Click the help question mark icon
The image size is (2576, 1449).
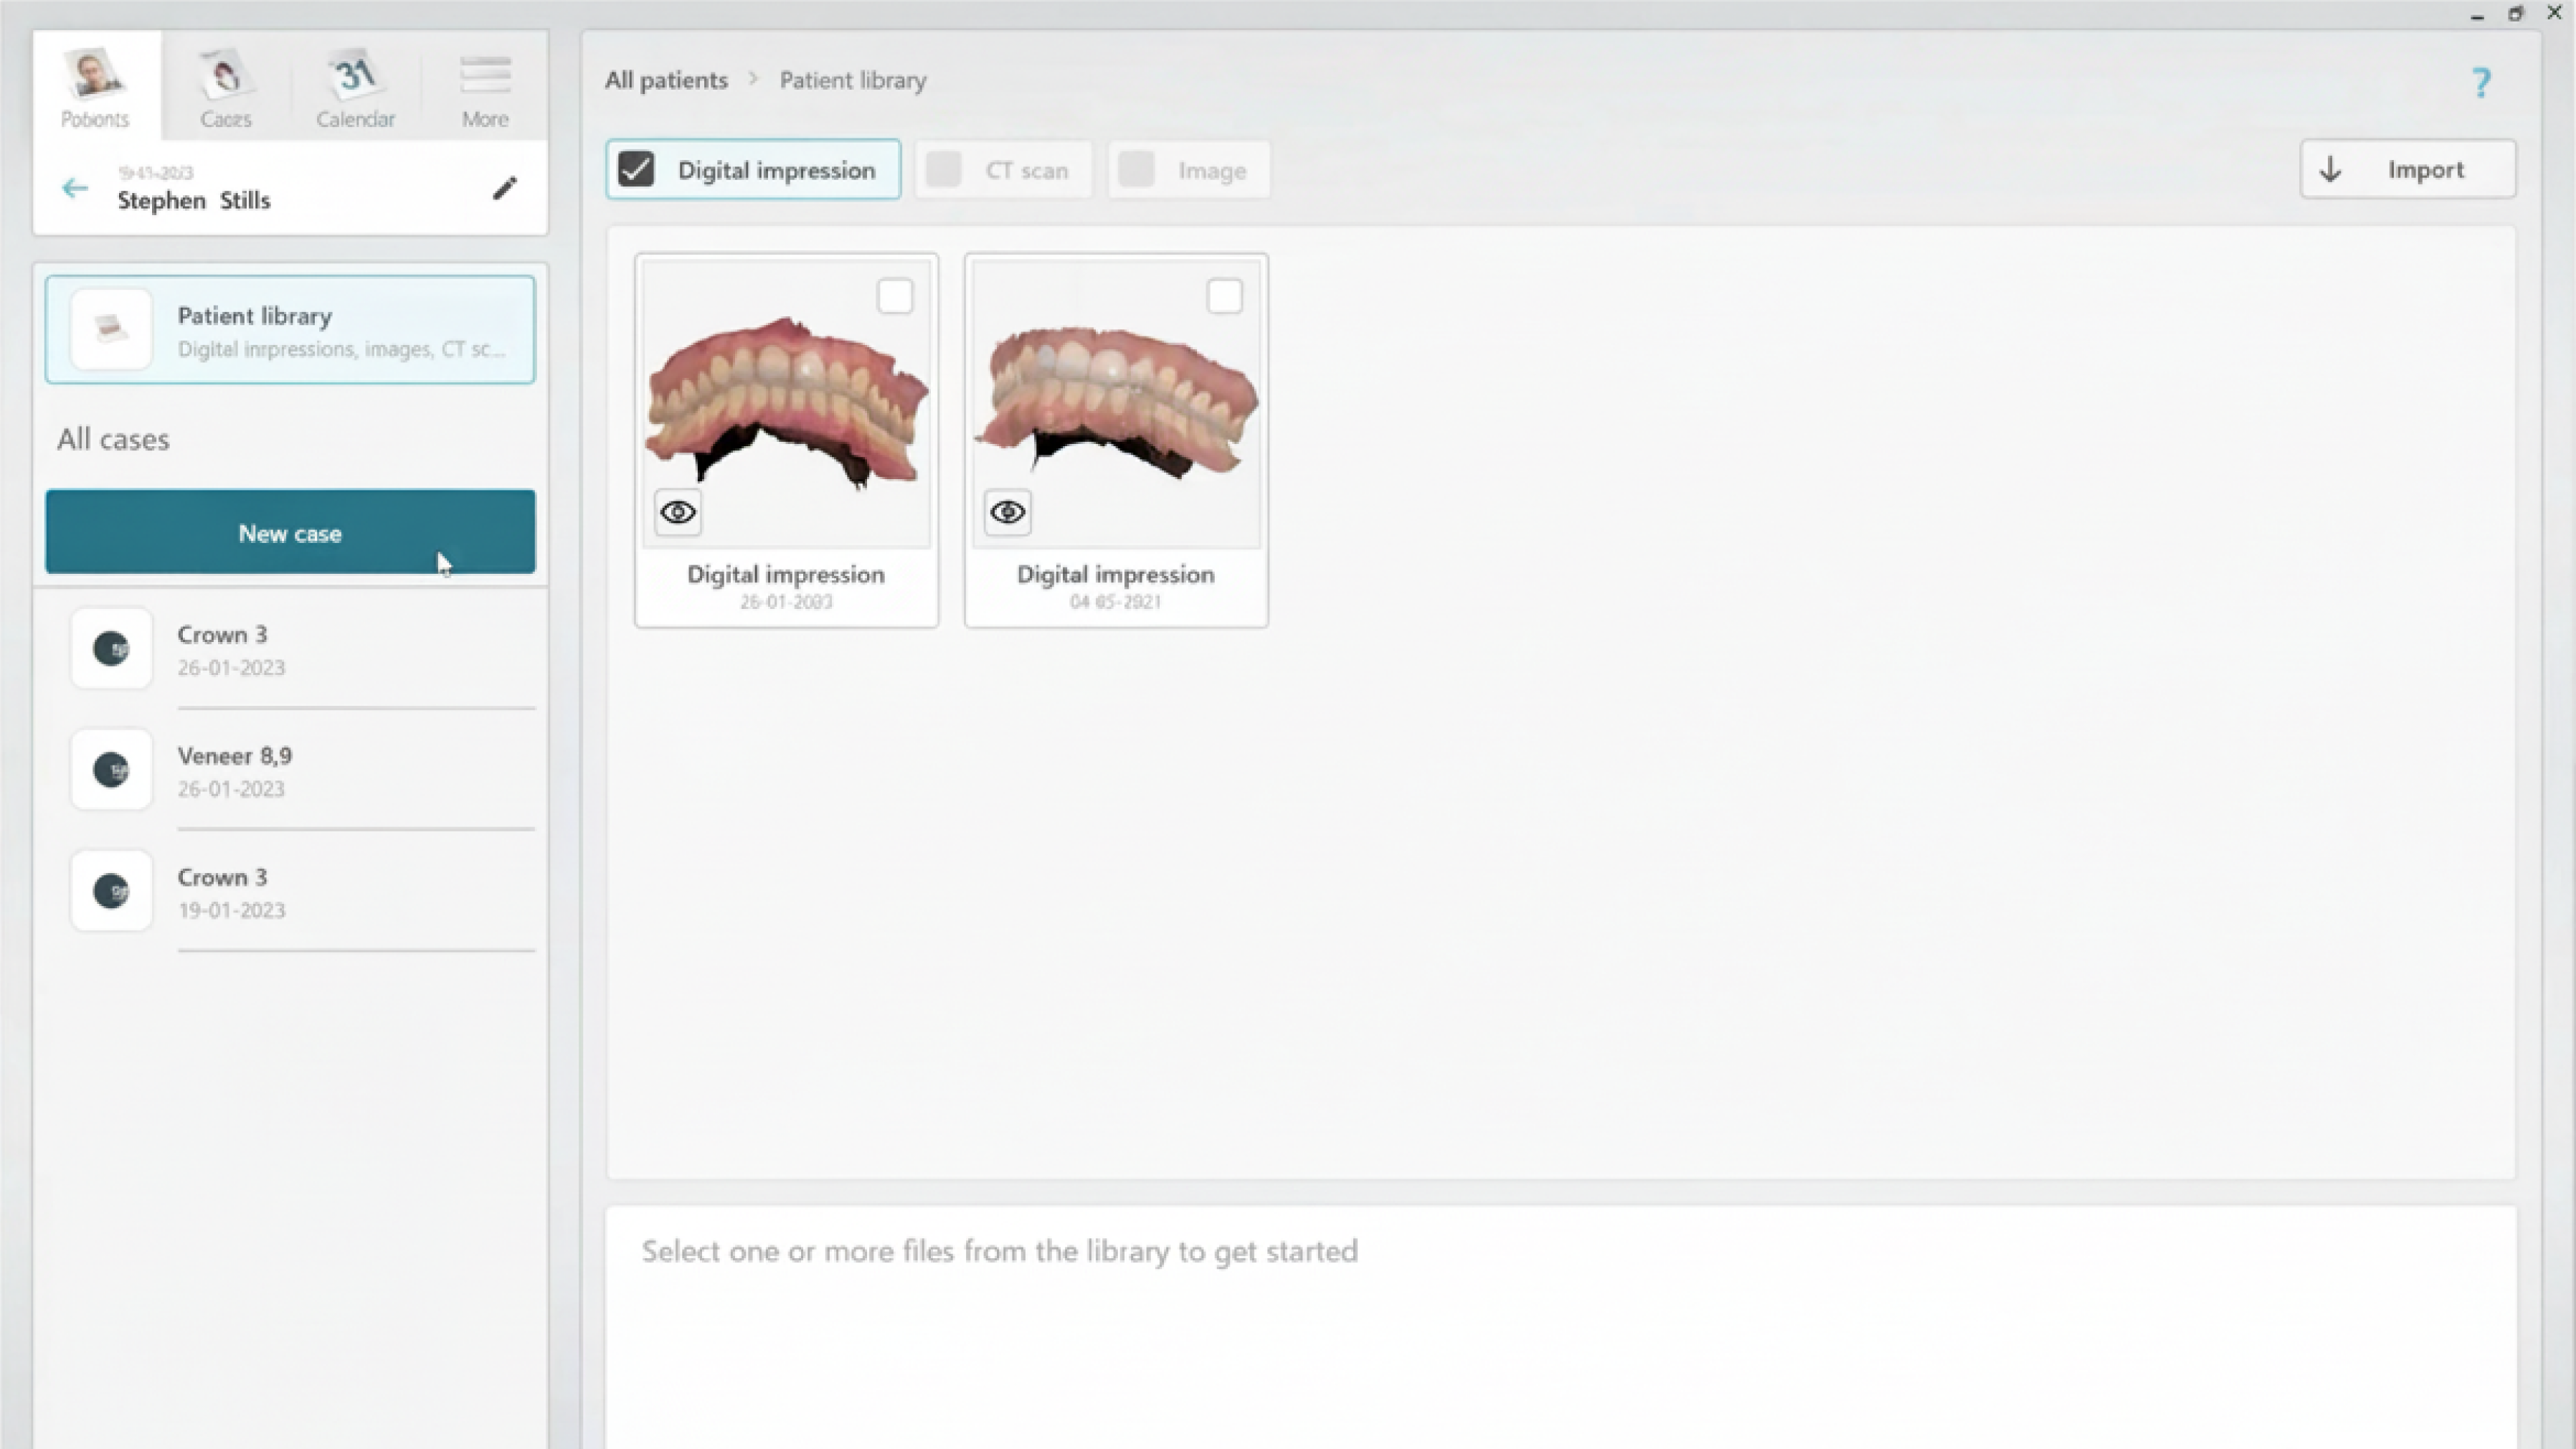[2481, 82]
